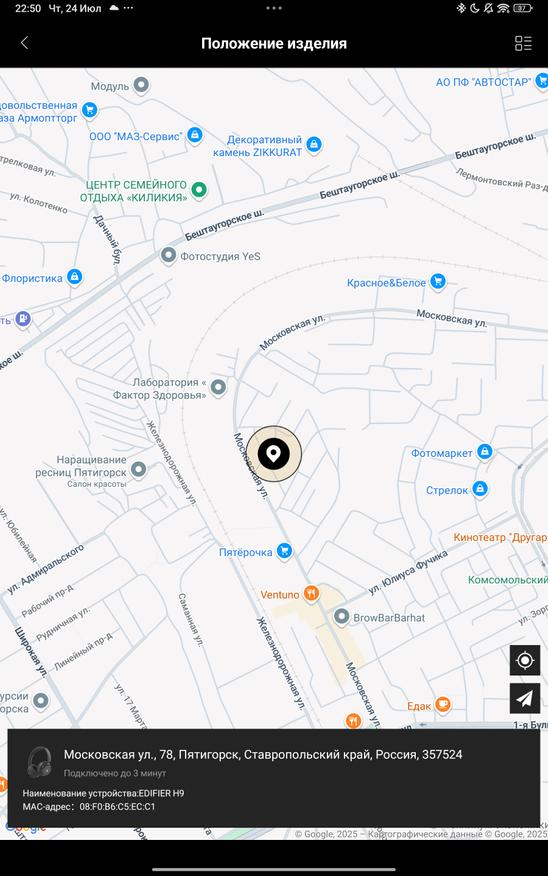The height and width of the screenshot is (876, 548).
Task: Tap the MAC-адрес device info text
Action: pos(89,807)
